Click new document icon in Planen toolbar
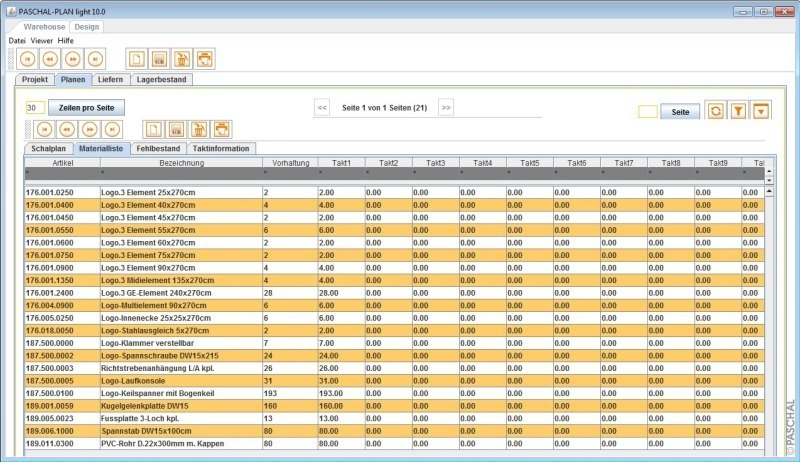Image resolution: width=800 pixels, height=462 pixels. 154,130
